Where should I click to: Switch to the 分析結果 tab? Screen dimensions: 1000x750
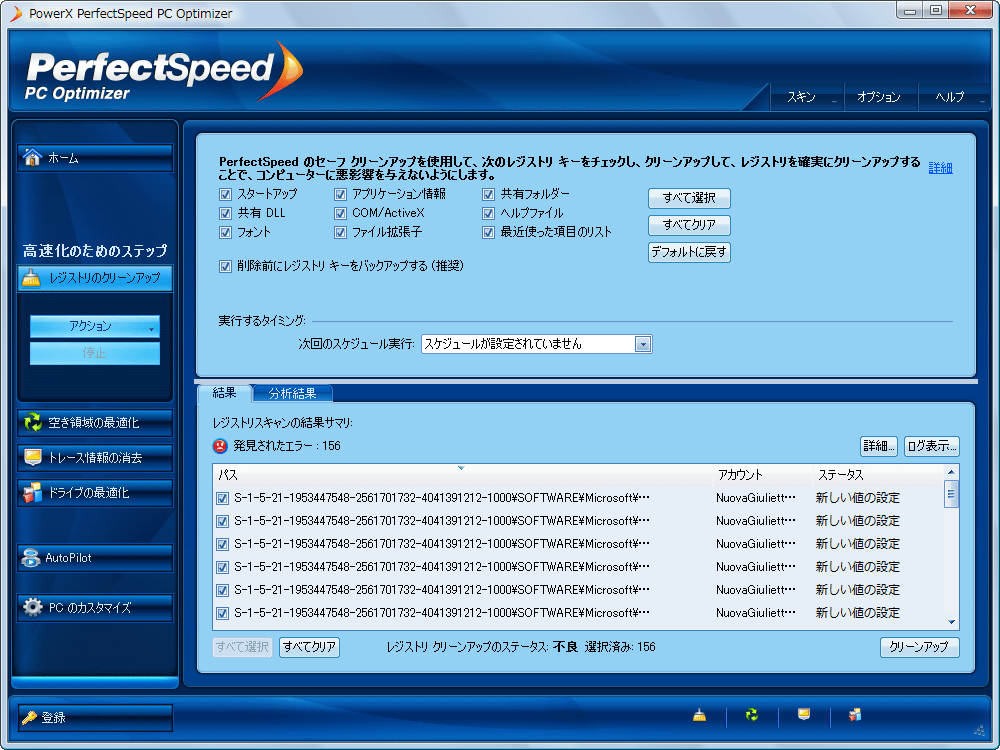[x=293, y=393]
